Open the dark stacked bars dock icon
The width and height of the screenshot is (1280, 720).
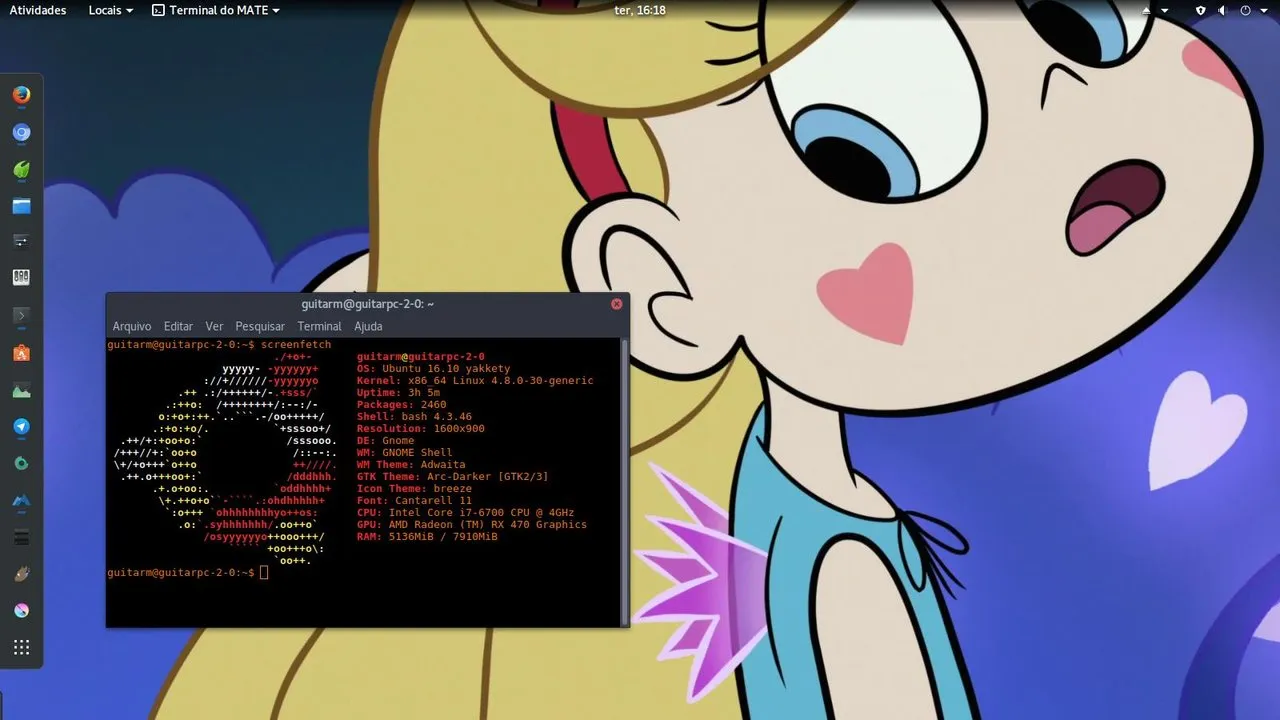coord(21,537)
